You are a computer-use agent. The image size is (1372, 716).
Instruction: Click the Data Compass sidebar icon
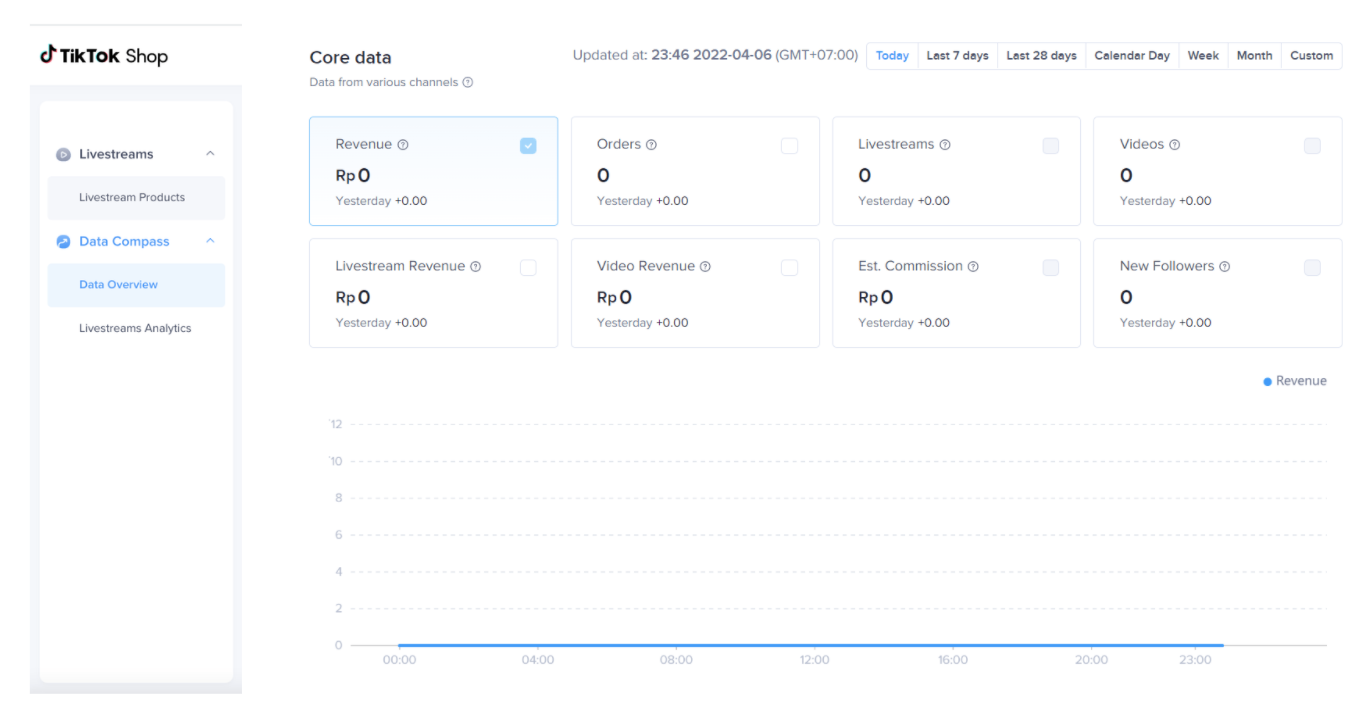coord(63,241)
